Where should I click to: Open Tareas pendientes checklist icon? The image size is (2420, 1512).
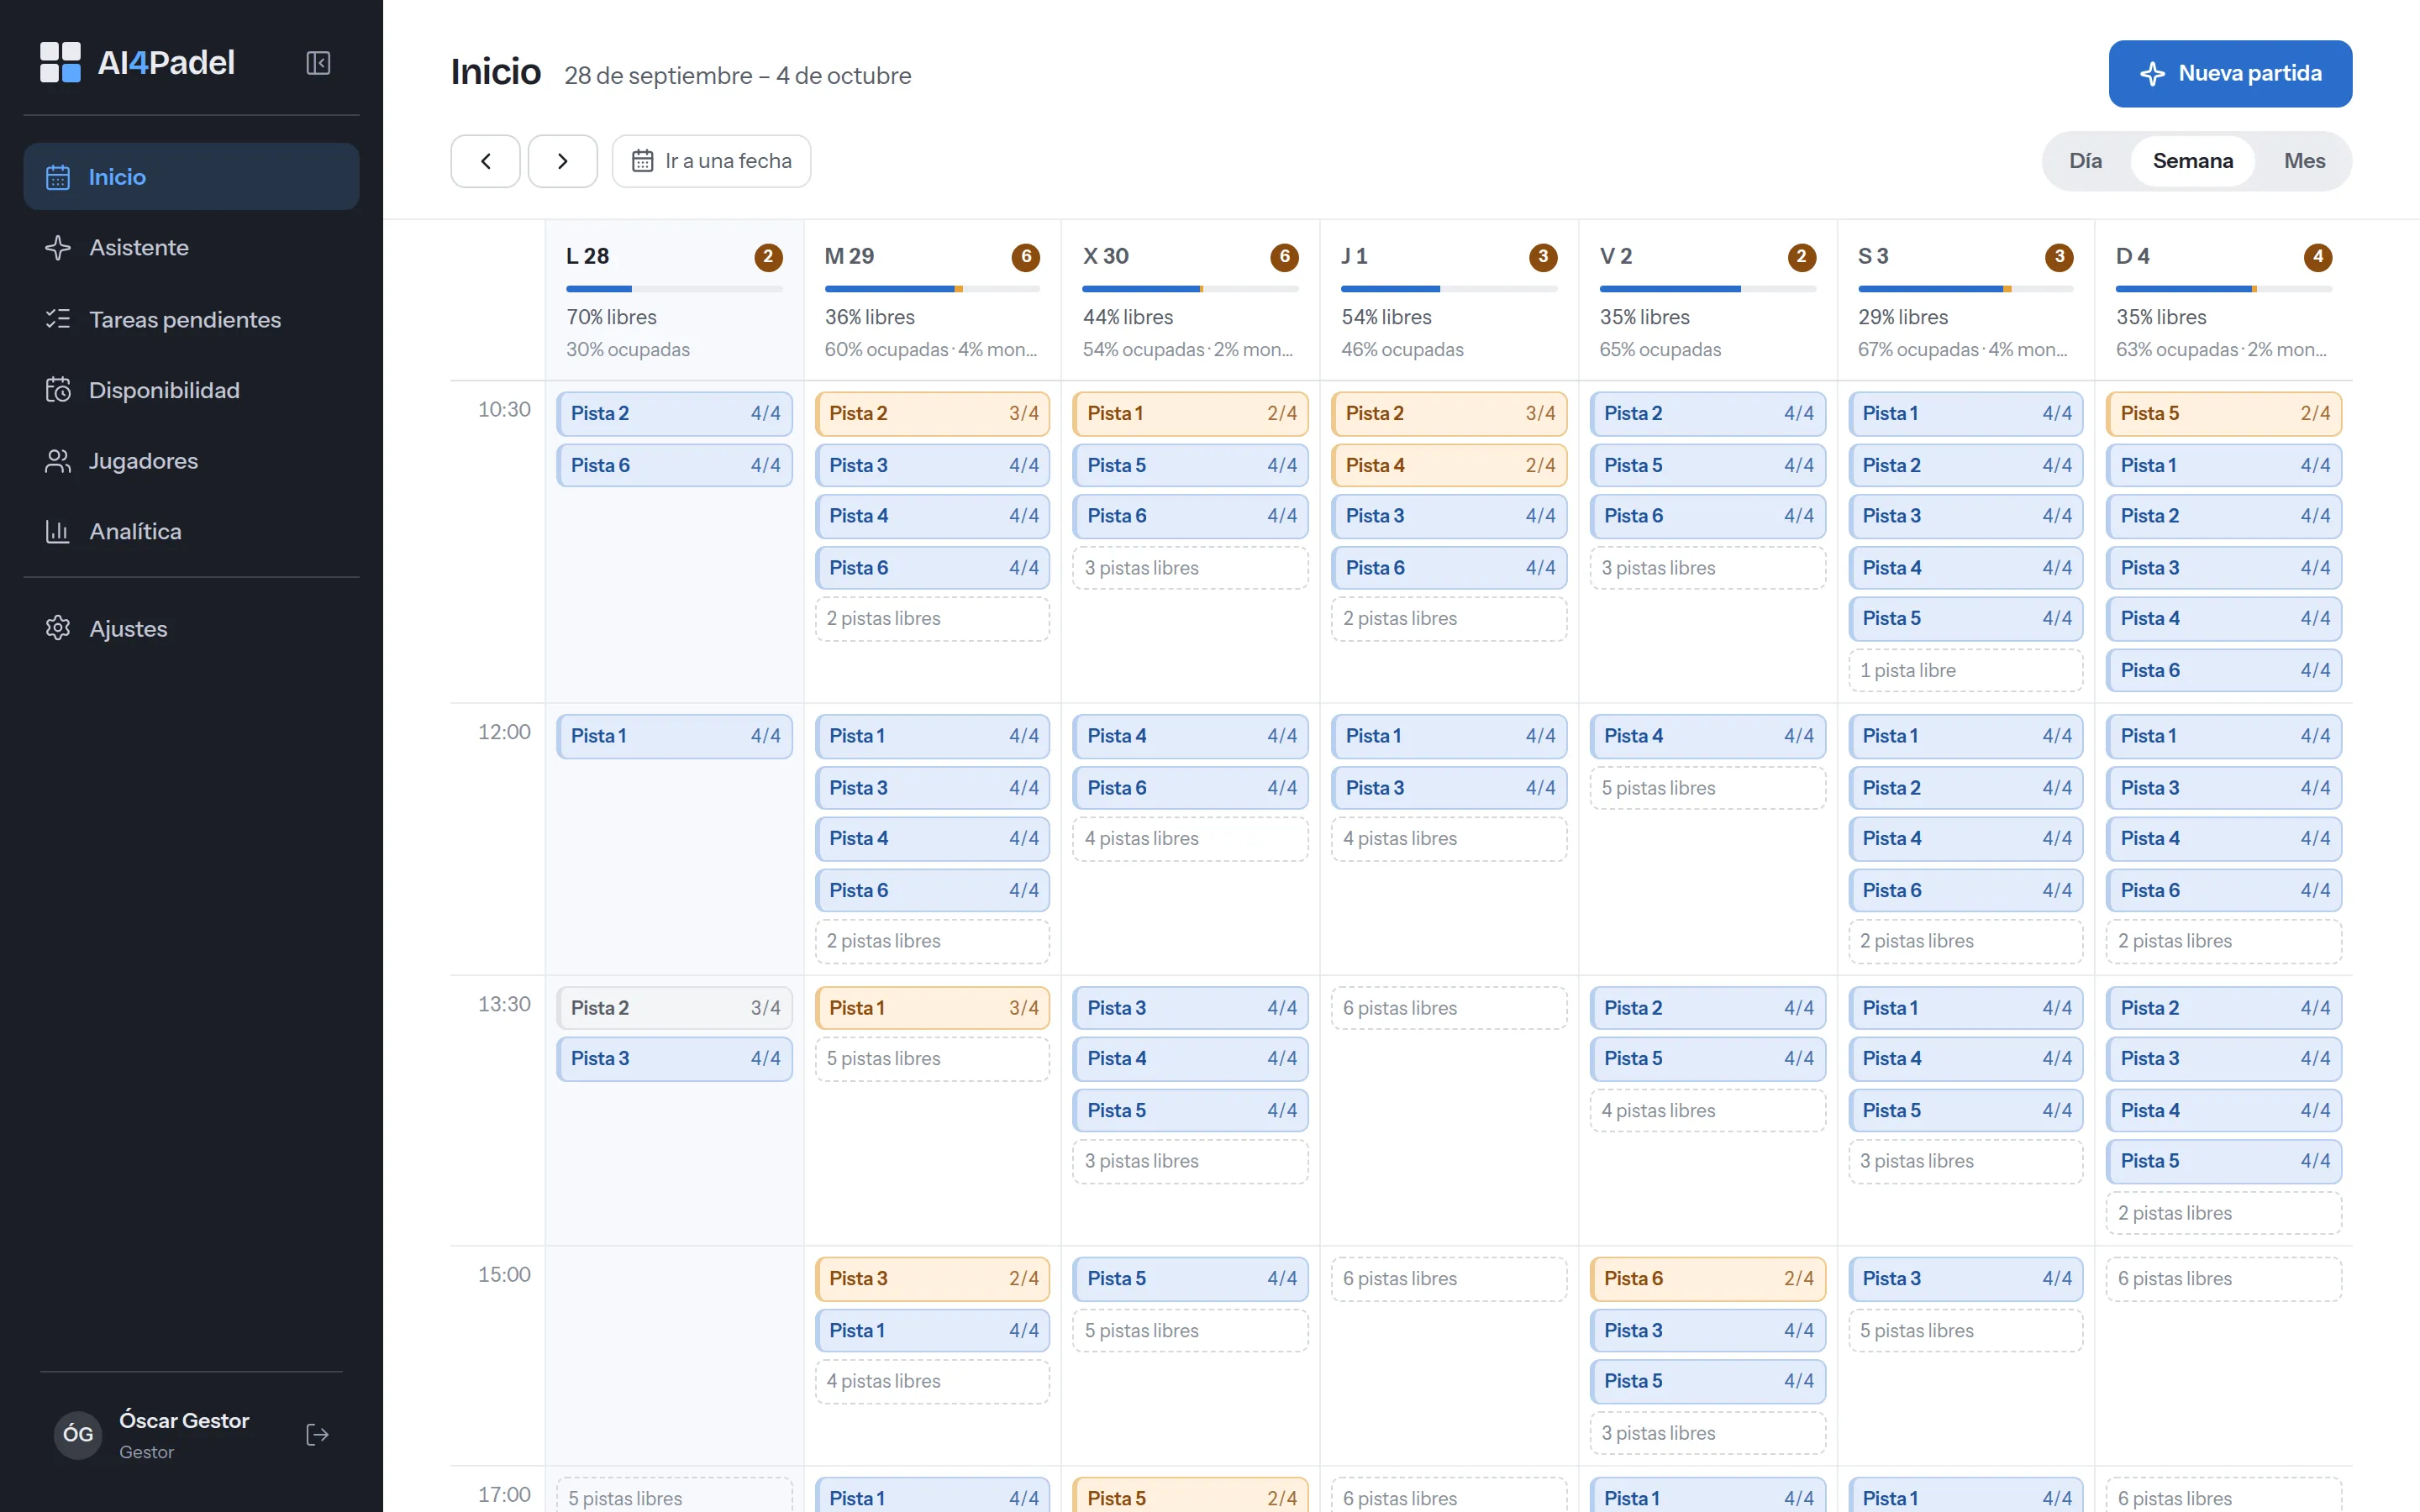coord(58,319)
